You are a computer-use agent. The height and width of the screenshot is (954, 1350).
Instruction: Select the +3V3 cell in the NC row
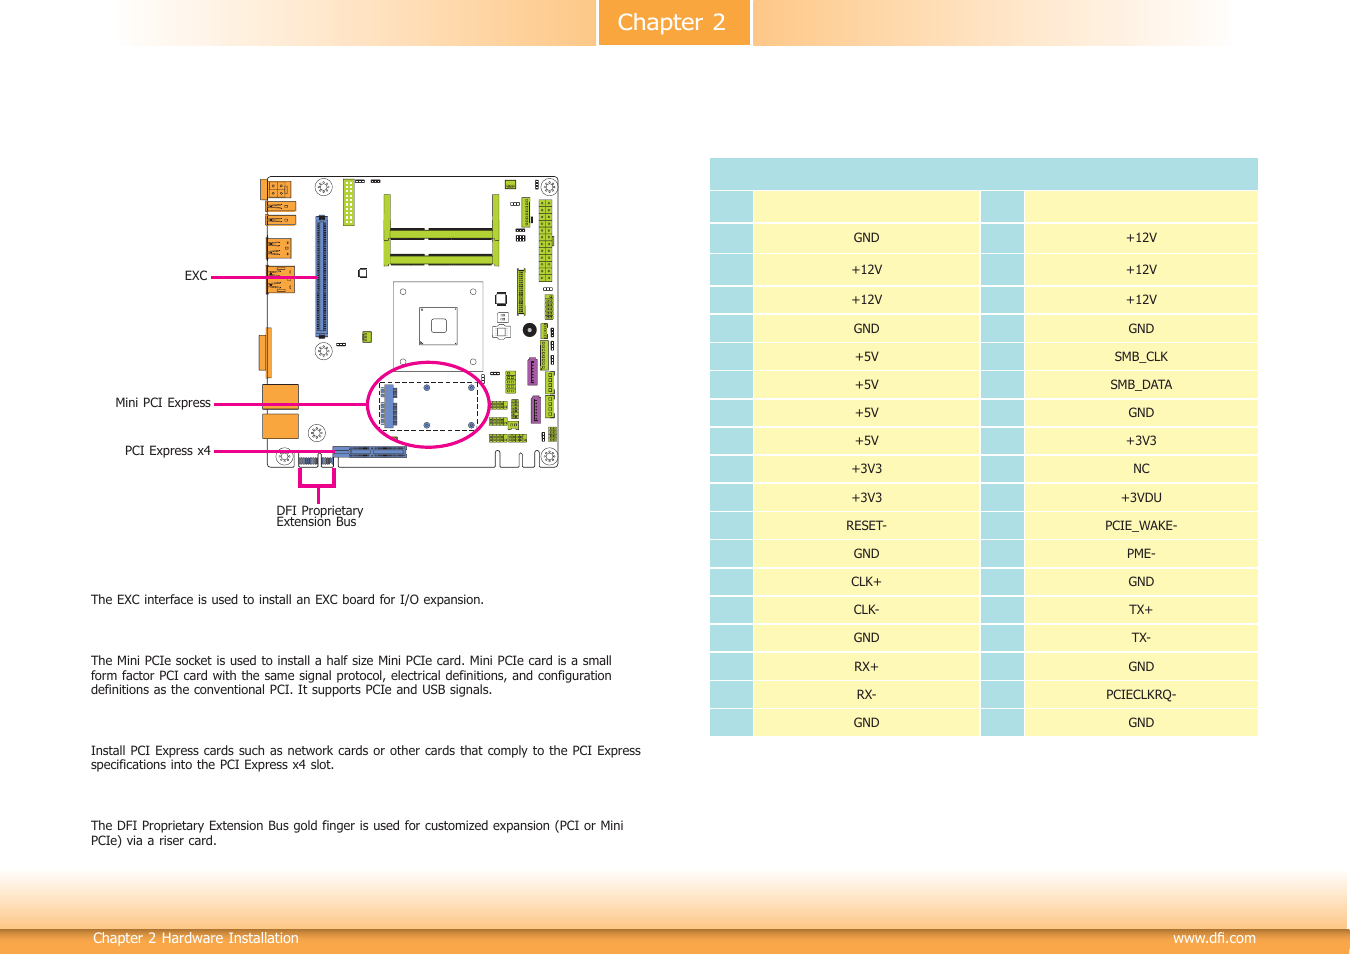pyautogui.click(x=866, y=469)
